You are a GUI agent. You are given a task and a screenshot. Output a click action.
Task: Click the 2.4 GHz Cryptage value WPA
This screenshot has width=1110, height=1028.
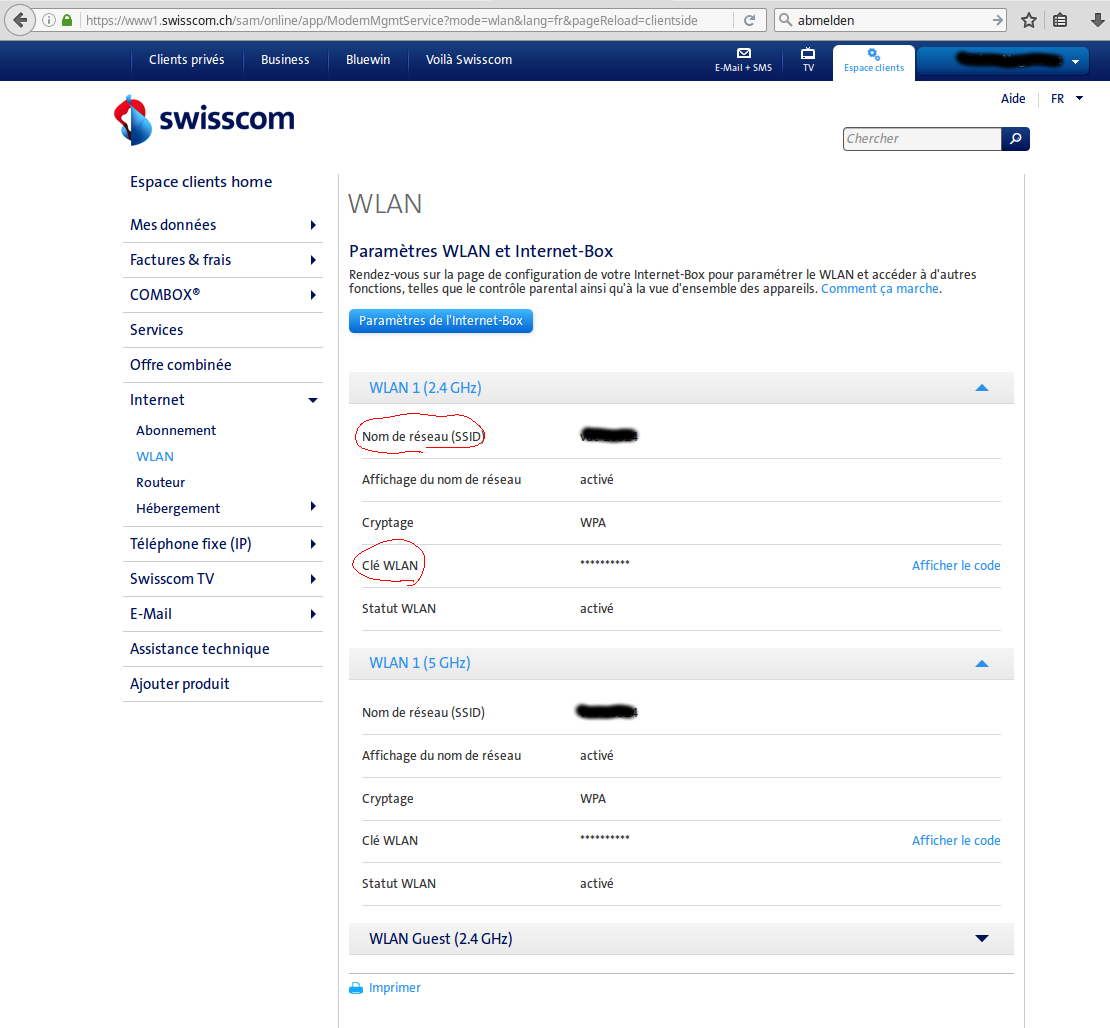(x=593, y=522)
